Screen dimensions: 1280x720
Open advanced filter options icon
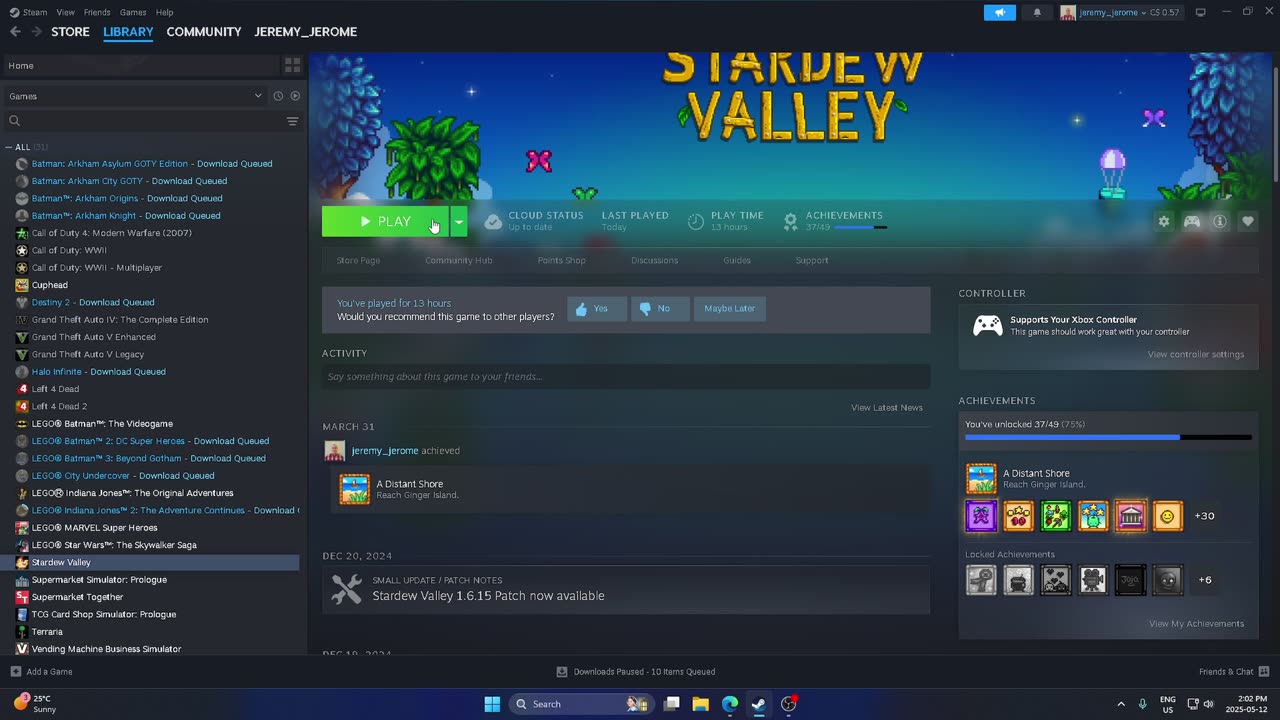(x=293, y=121)
